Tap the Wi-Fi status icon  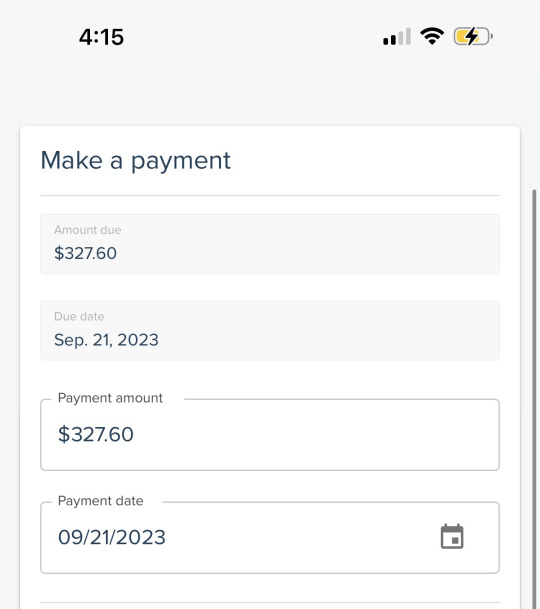coord(432,37)
